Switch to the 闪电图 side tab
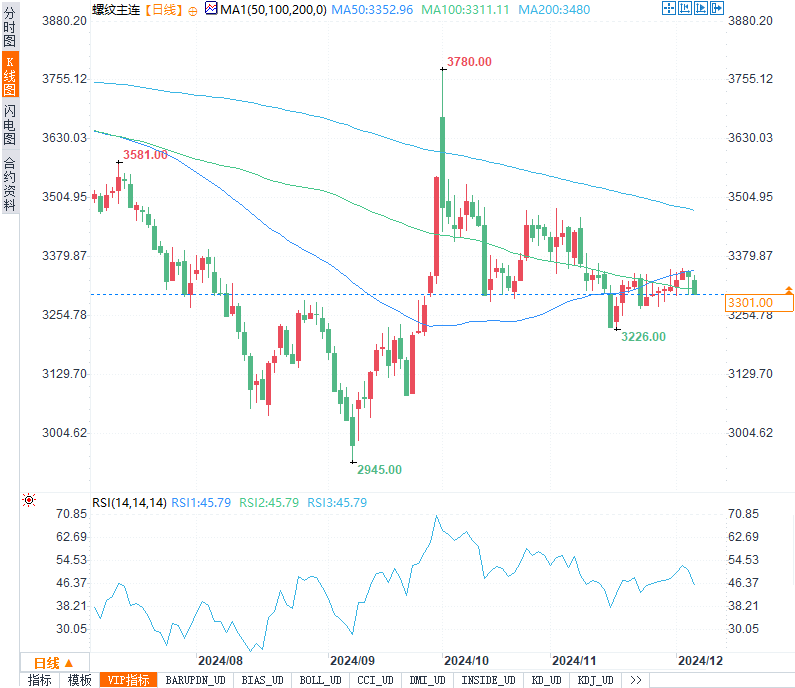795x688 pixels. [x=10, y=125]
